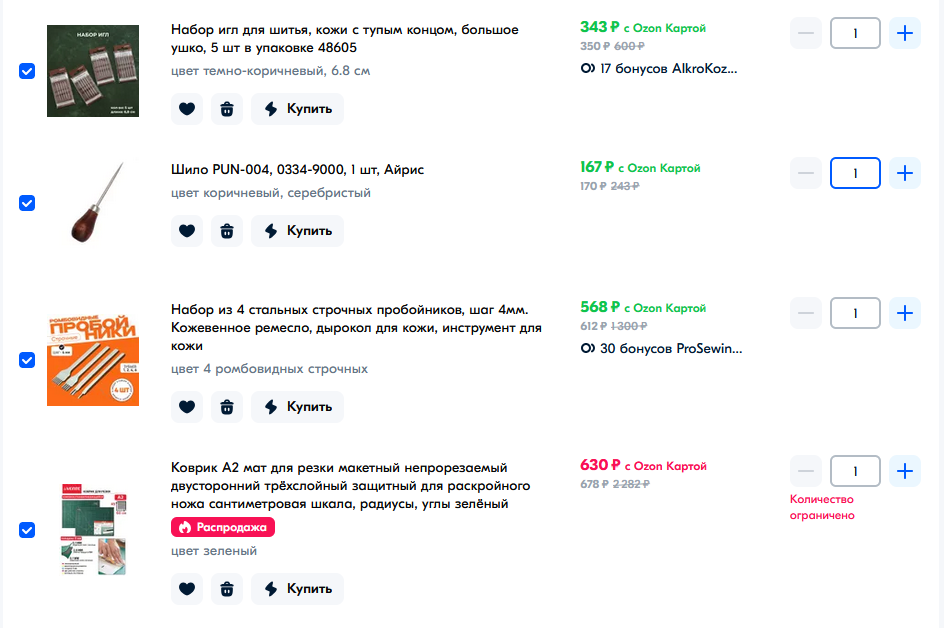The image size is (944, 628).
Task: Click the Распродажа sale badge
Action: (223, 527)
